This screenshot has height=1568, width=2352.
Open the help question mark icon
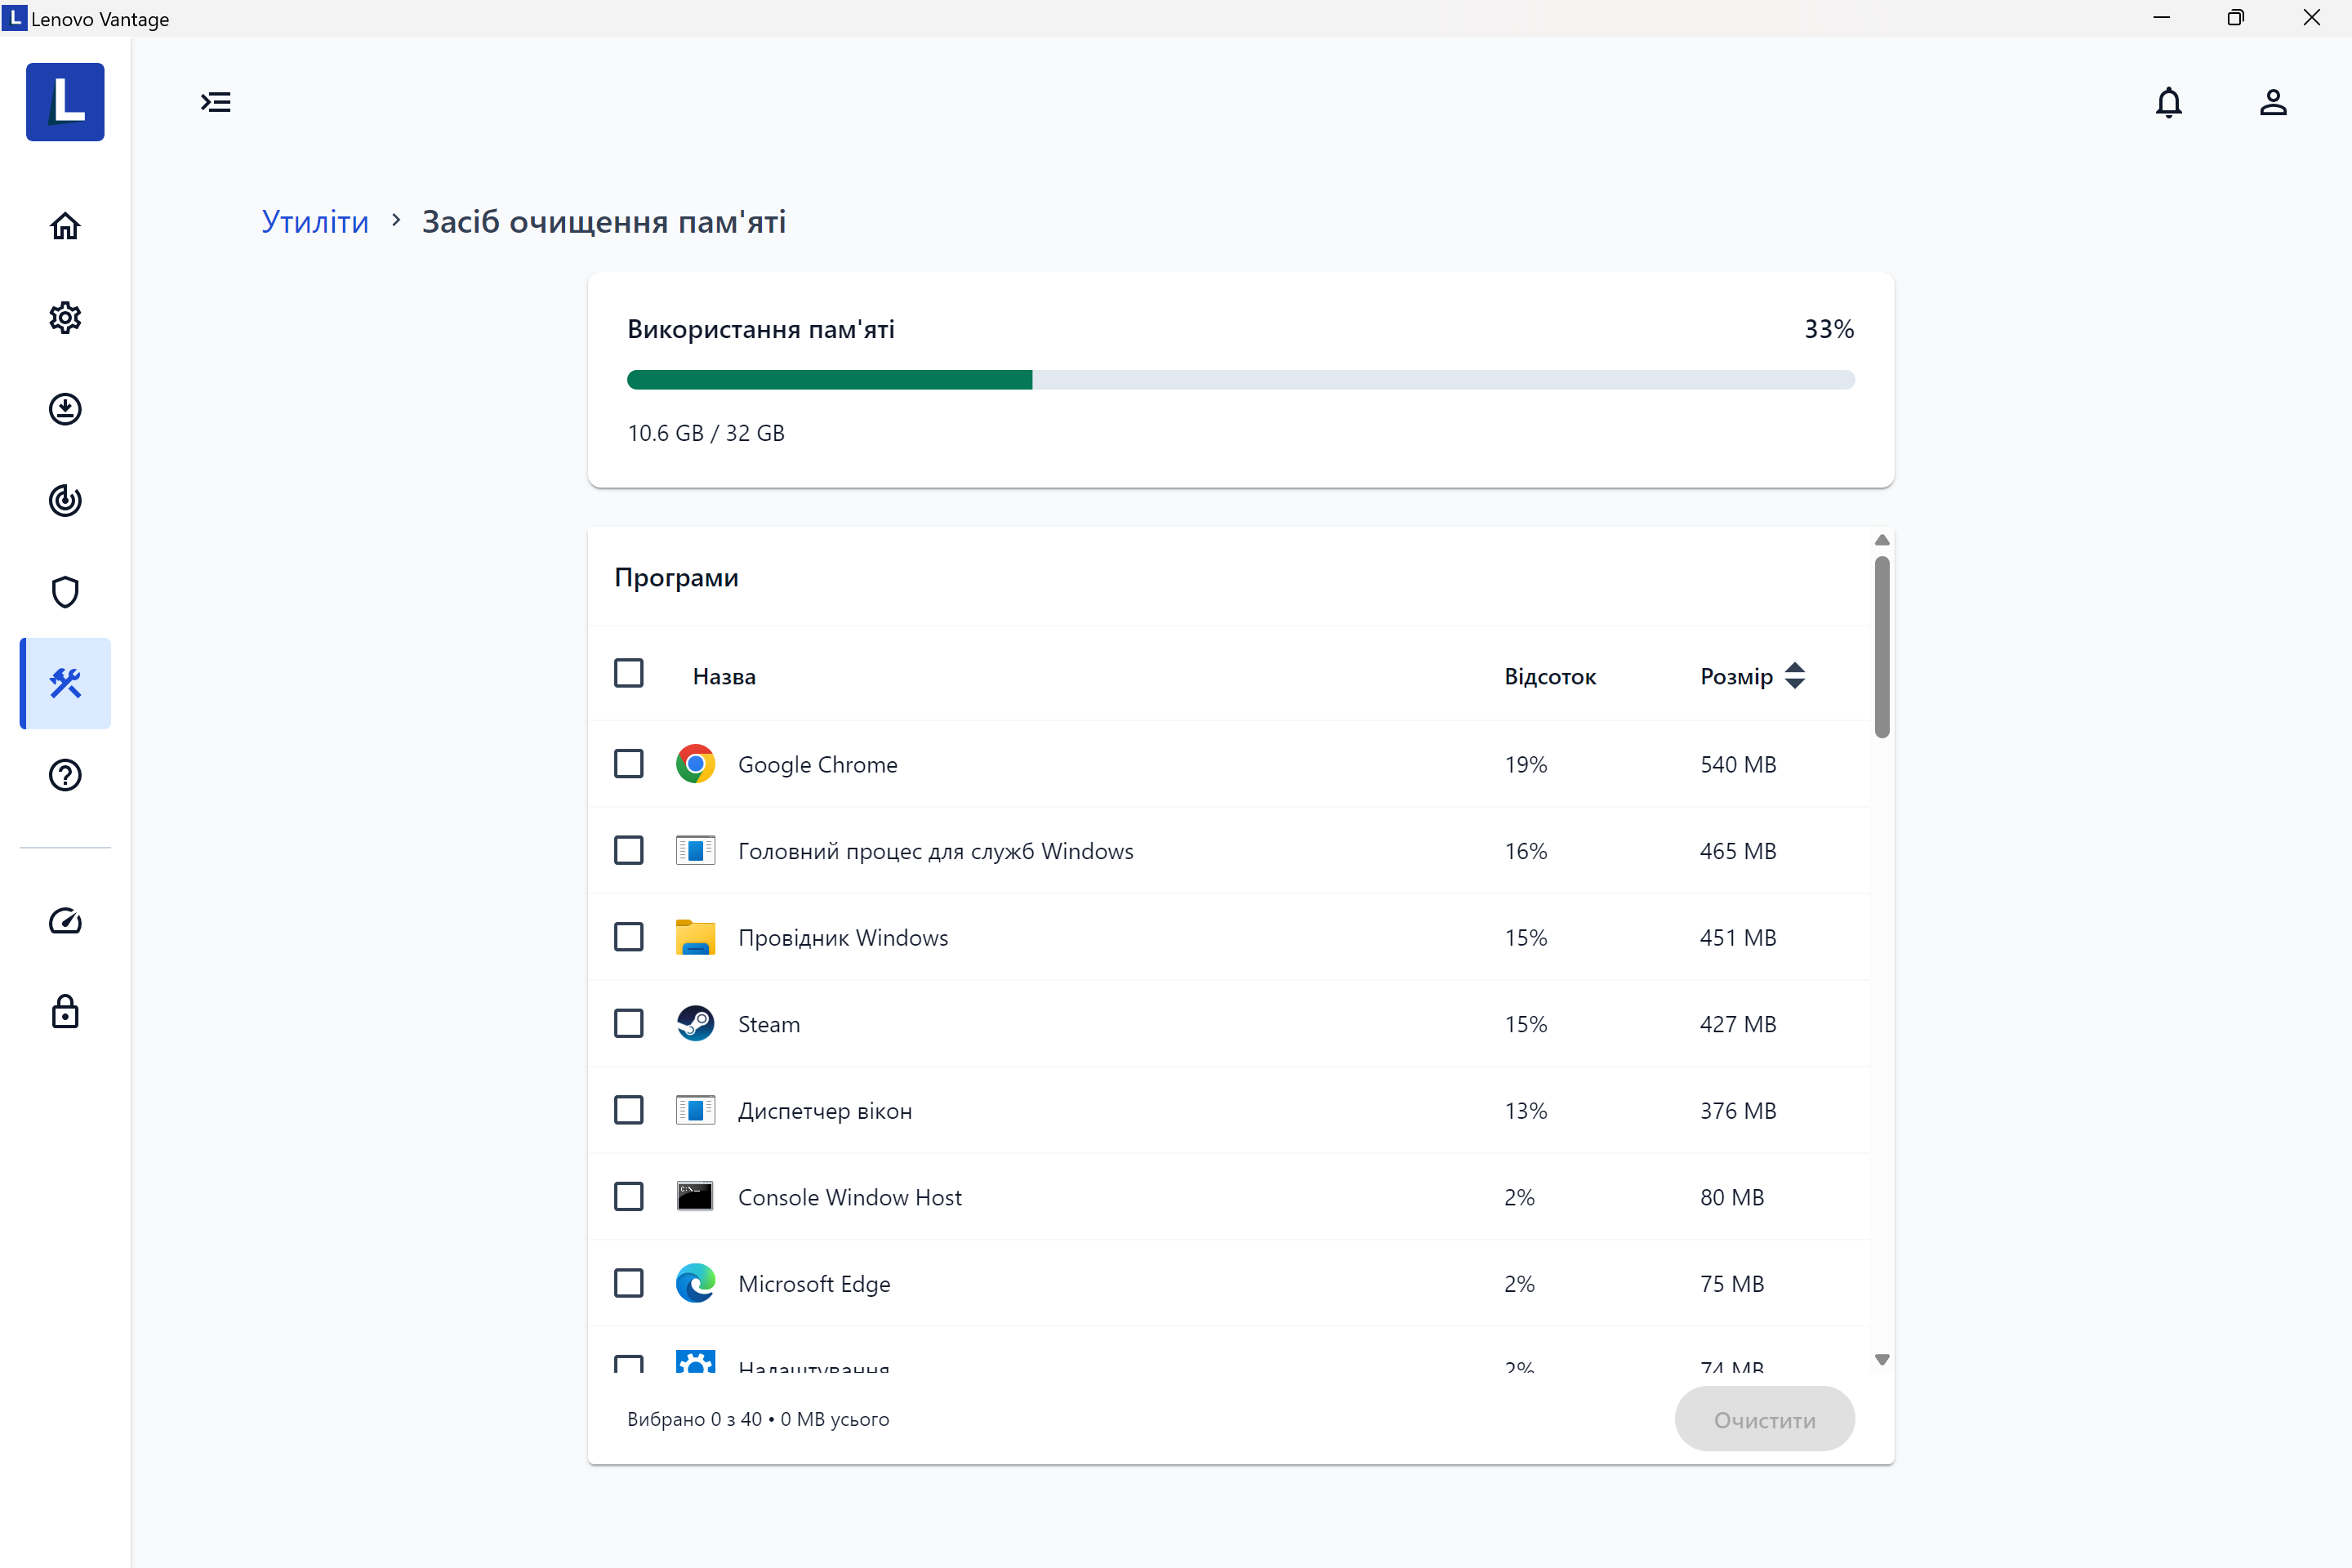tap(65, 775)
